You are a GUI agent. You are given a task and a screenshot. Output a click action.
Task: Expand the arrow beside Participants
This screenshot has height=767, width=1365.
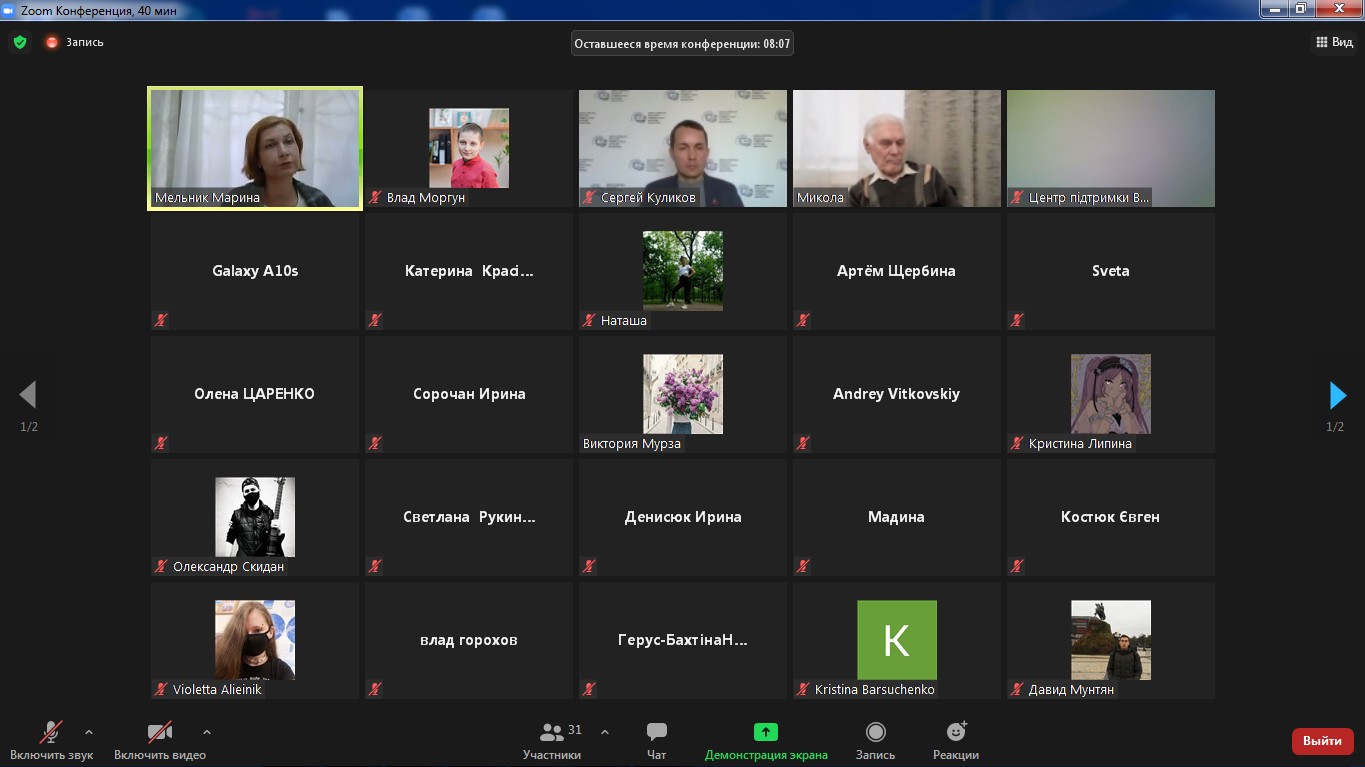[605, 732]
